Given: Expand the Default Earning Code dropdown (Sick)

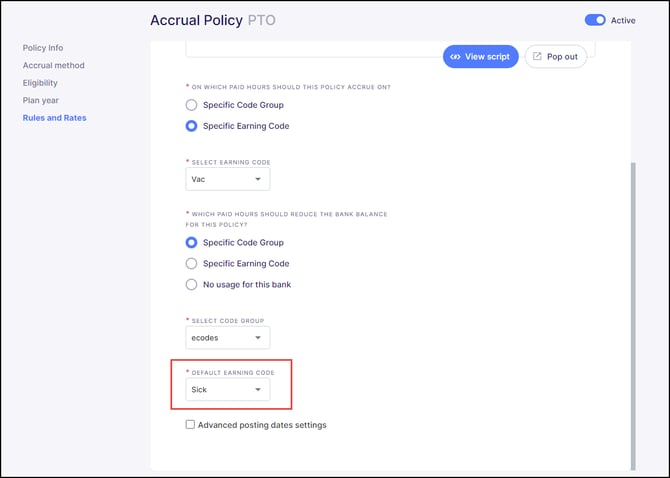Looking at the screenshot, I should click(228, 390).
